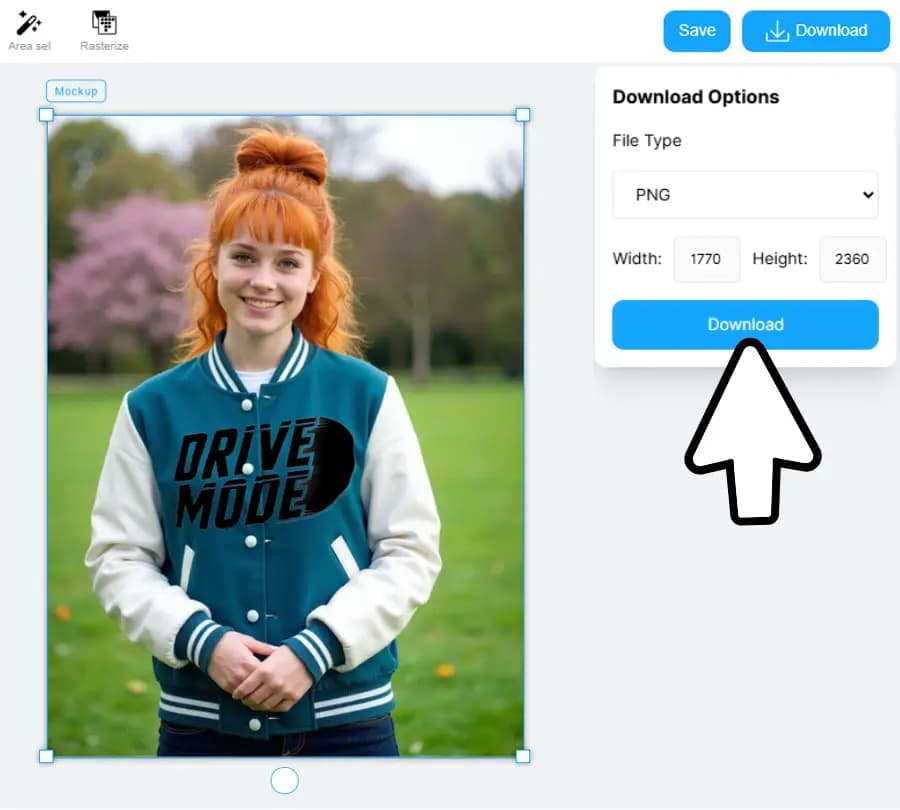Click the File Type label
This screenshot has width=900, height=810.
647,141
